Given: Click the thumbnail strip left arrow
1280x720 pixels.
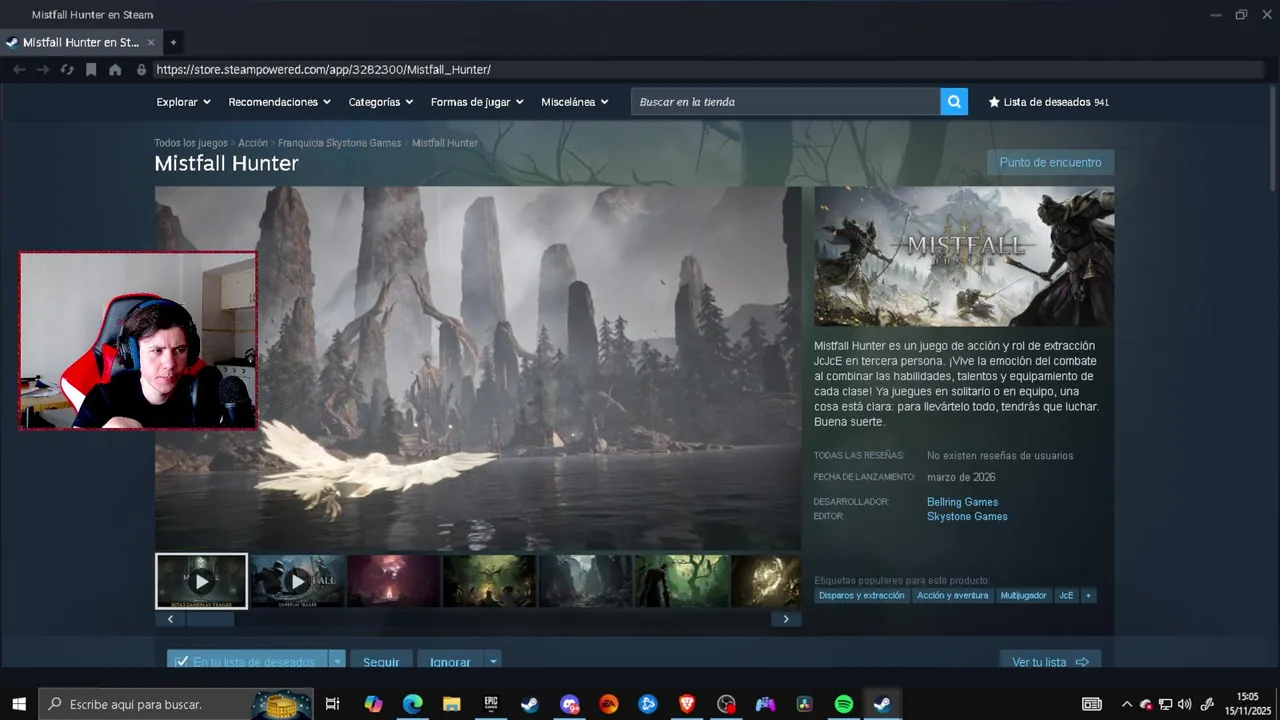Looking at the screenshot, I should click(x=170, y=619).
